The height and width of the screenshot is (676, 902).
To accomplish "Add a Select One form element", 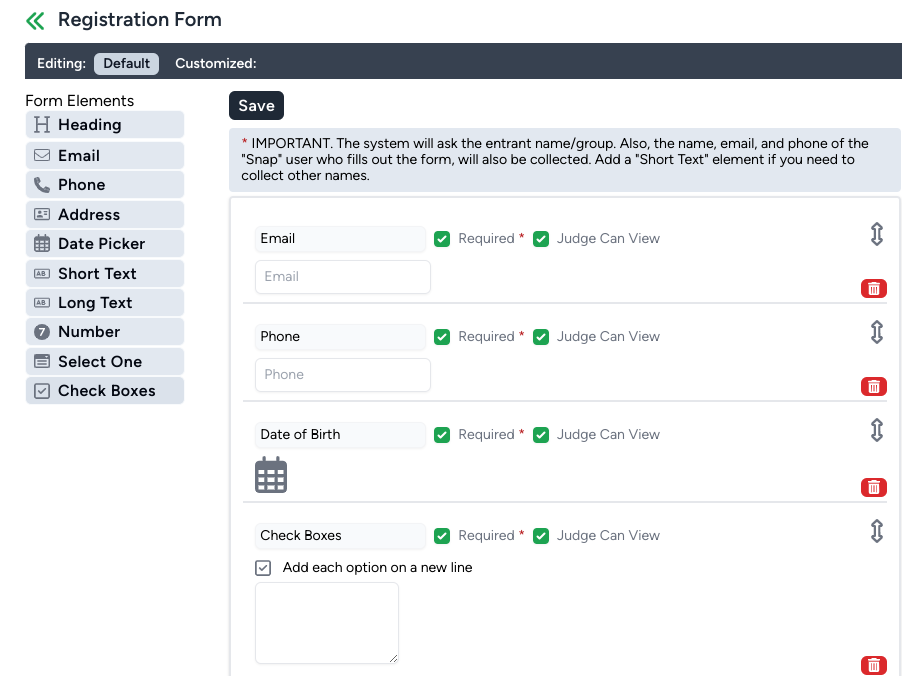I will tap(105, 362).
